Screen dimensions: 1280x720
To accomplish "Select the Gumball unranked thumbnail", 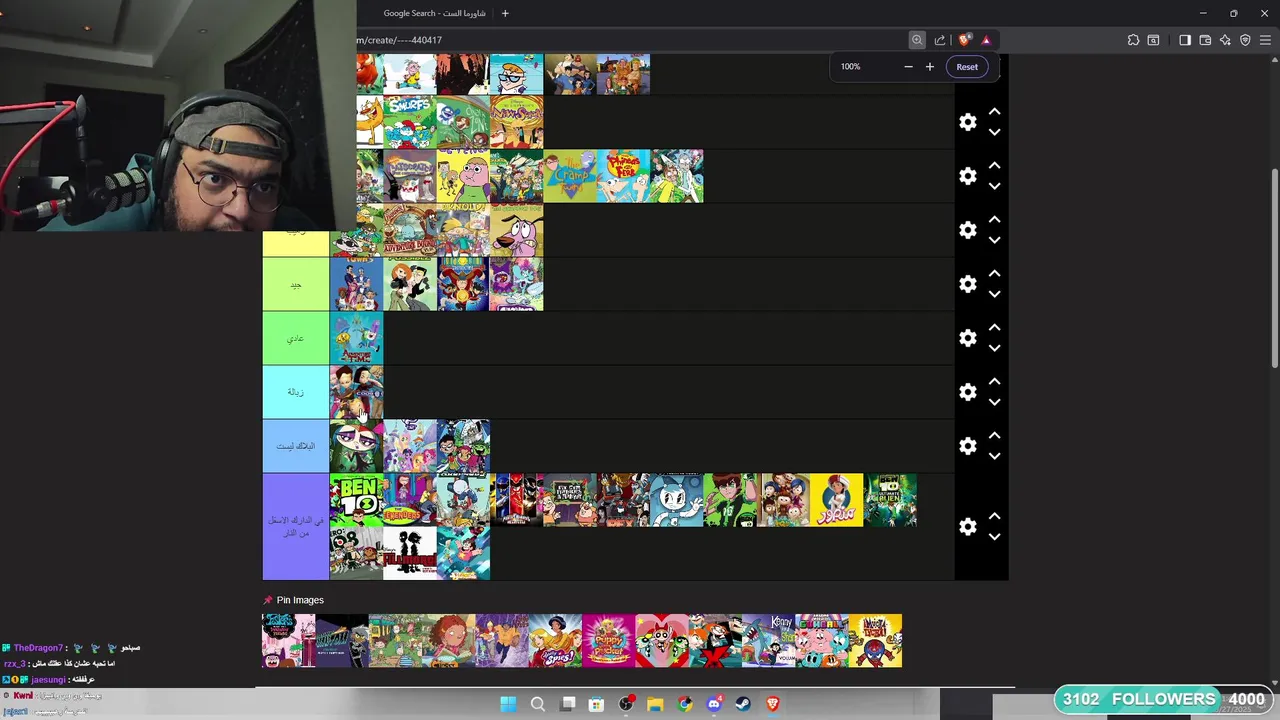I will click(x=822, y=641).
